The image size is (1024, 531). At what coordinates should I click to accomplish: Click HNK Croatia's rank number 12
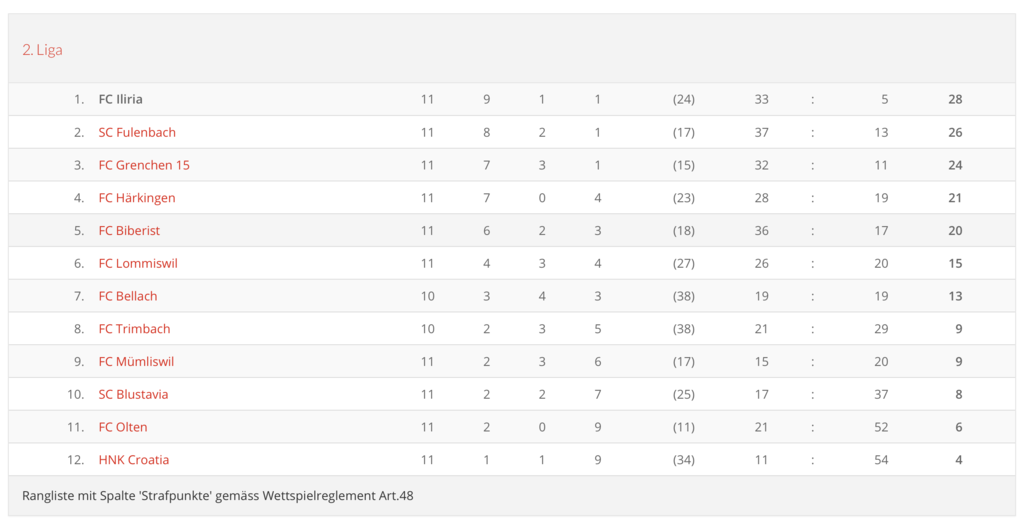pos(75,460)
